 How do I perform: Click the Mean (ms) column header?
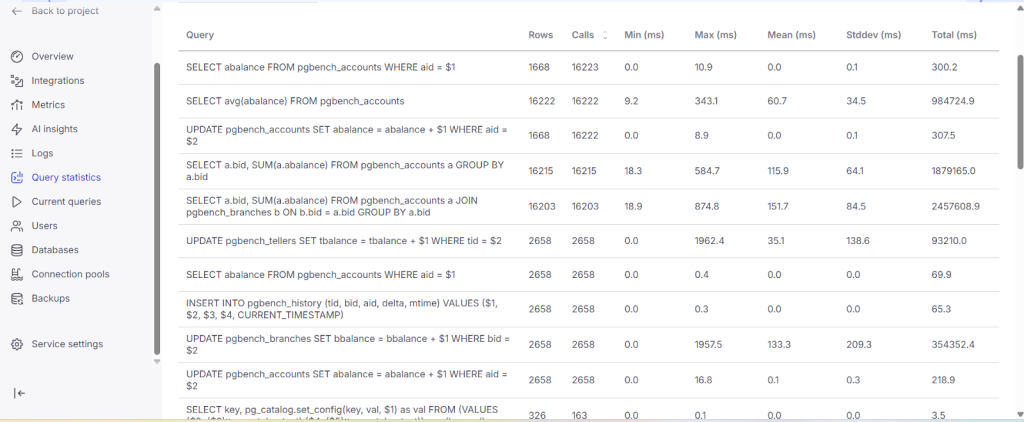[x=790, y=35]
